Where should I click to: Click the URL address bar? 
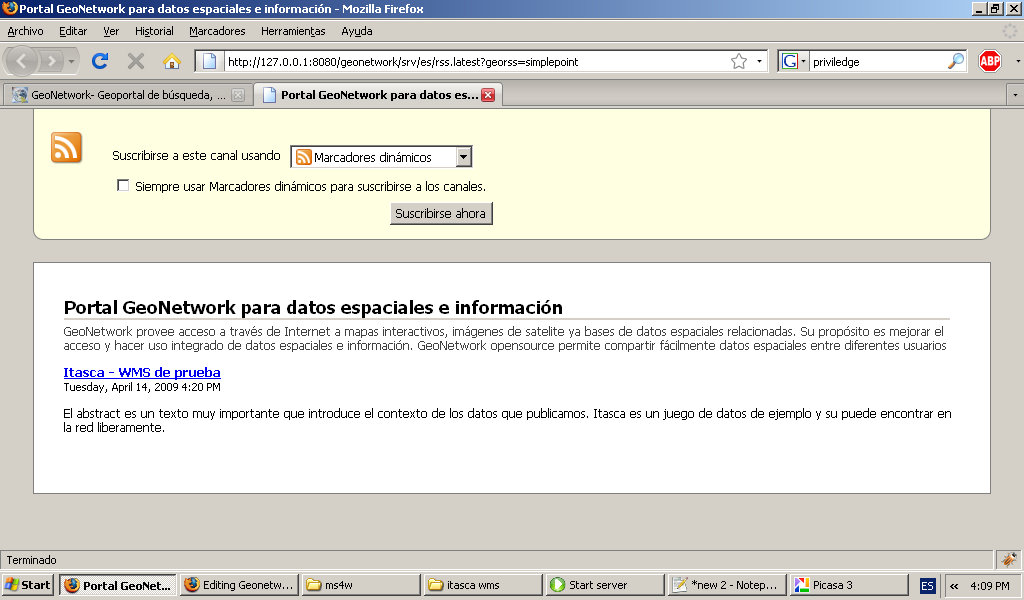point(470,62)
